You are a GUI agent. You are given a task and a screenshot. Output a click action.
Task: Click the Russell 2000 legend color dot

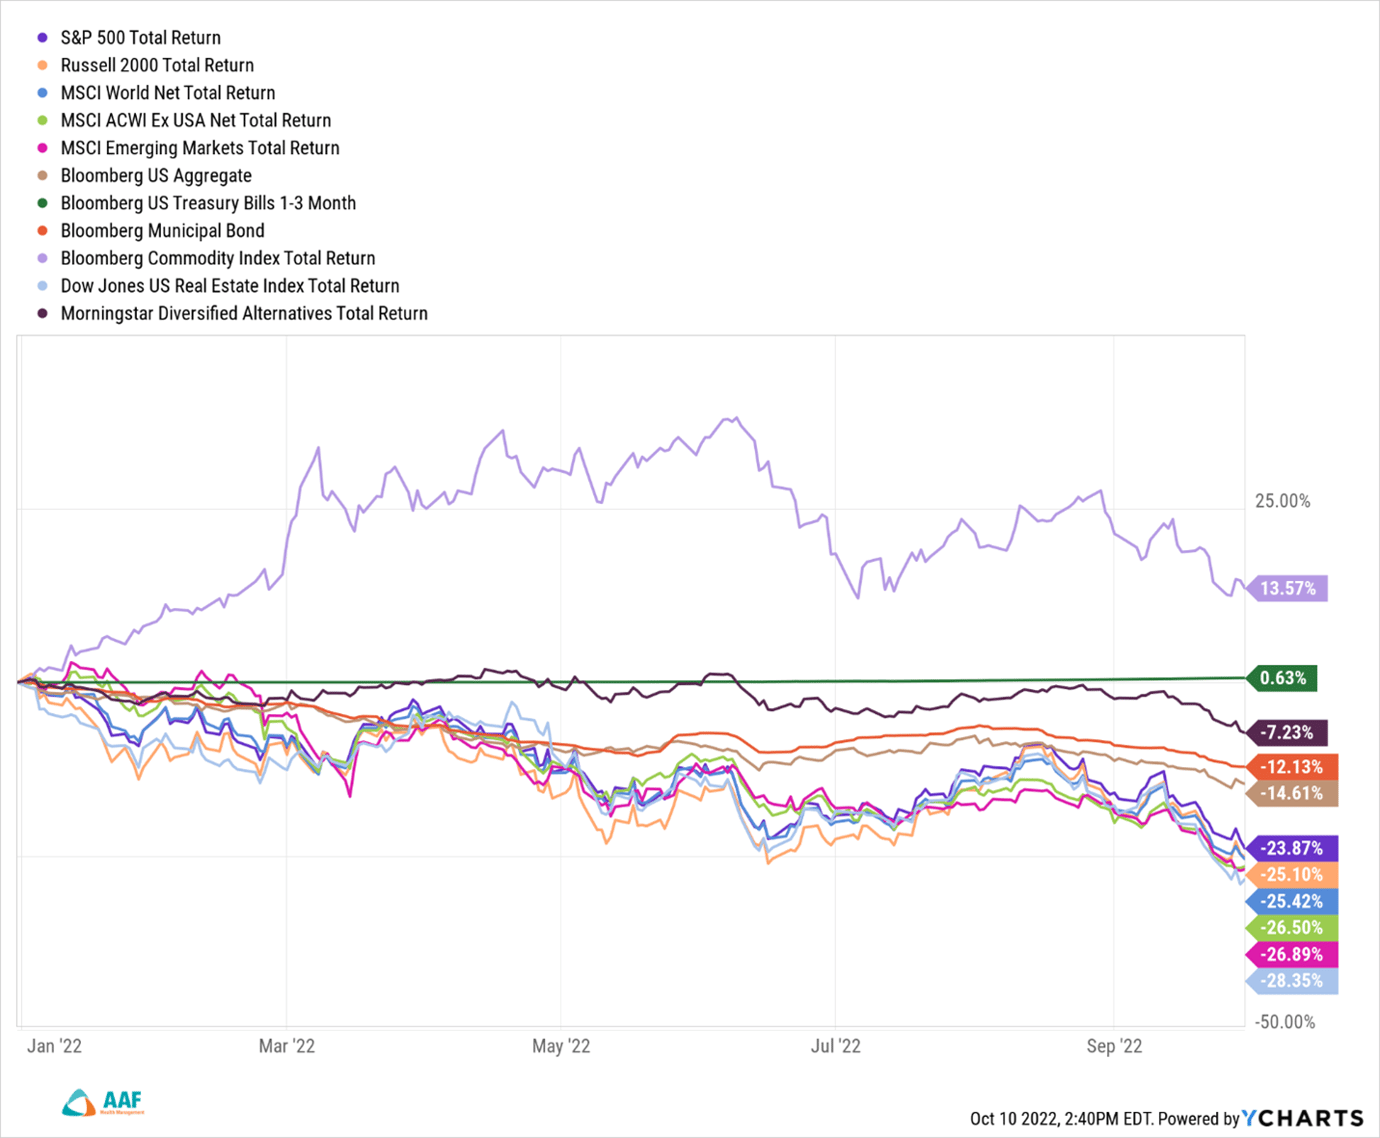[42, 66]
